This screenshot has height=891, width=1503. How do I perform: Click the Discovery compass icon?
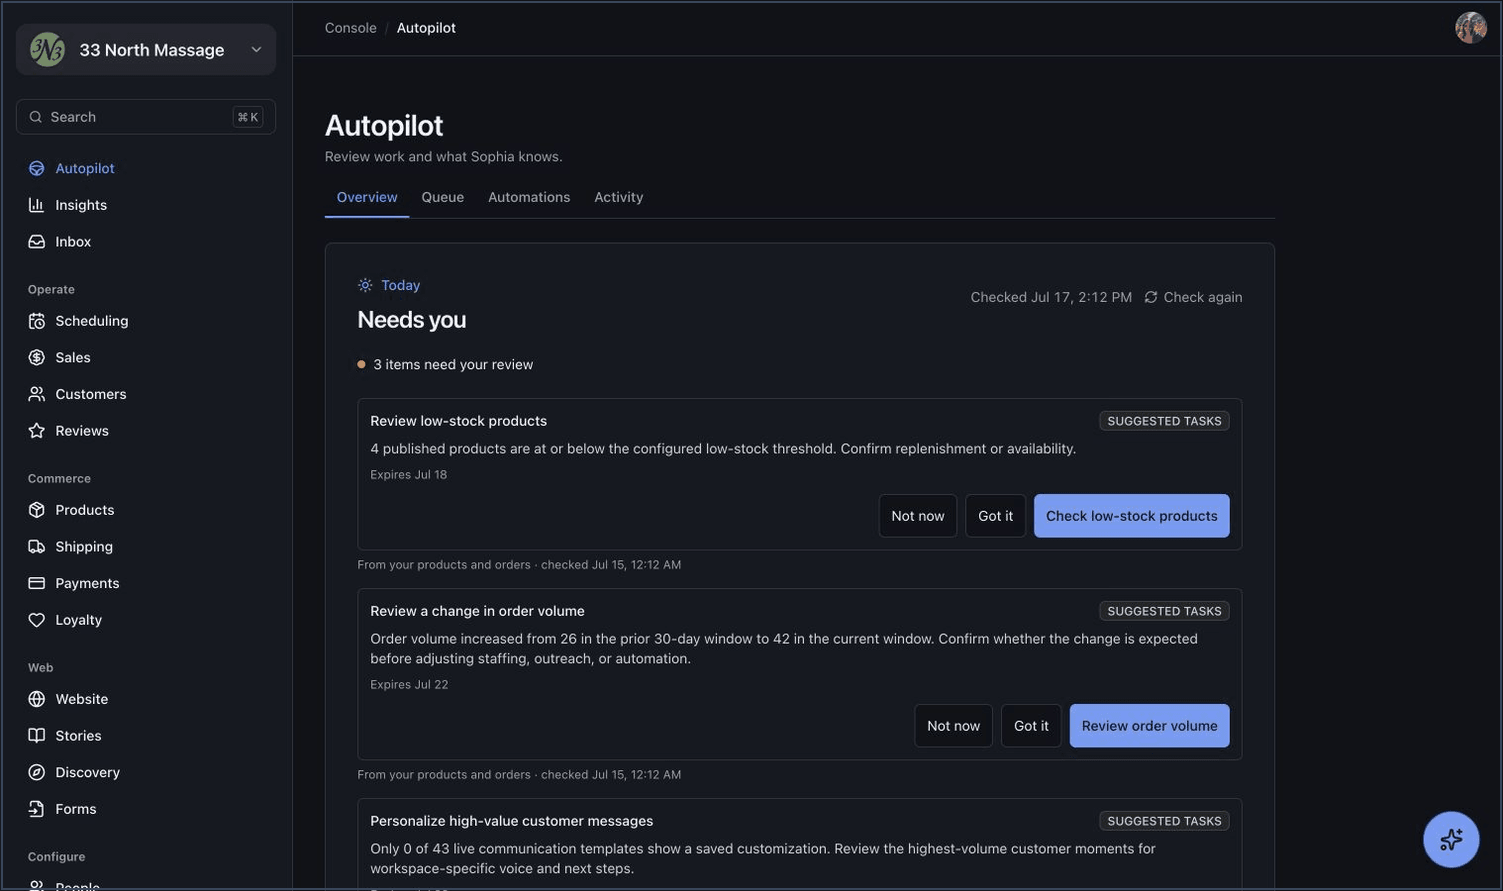pos(37,772)
